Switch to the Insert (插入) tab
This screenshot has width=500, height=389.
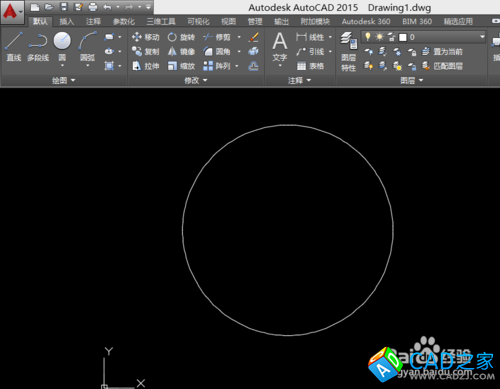click(x=66, y=22)
